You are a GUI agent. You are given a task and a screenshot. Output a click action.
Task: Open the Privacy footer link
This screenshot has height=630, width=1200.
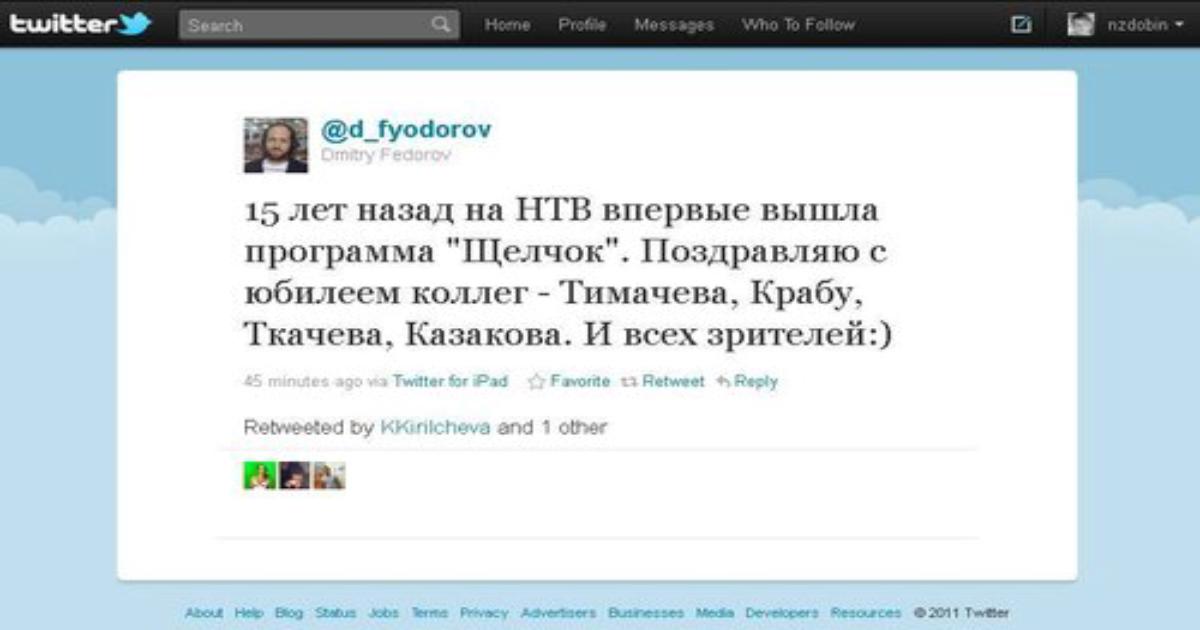tap(484, 612)
